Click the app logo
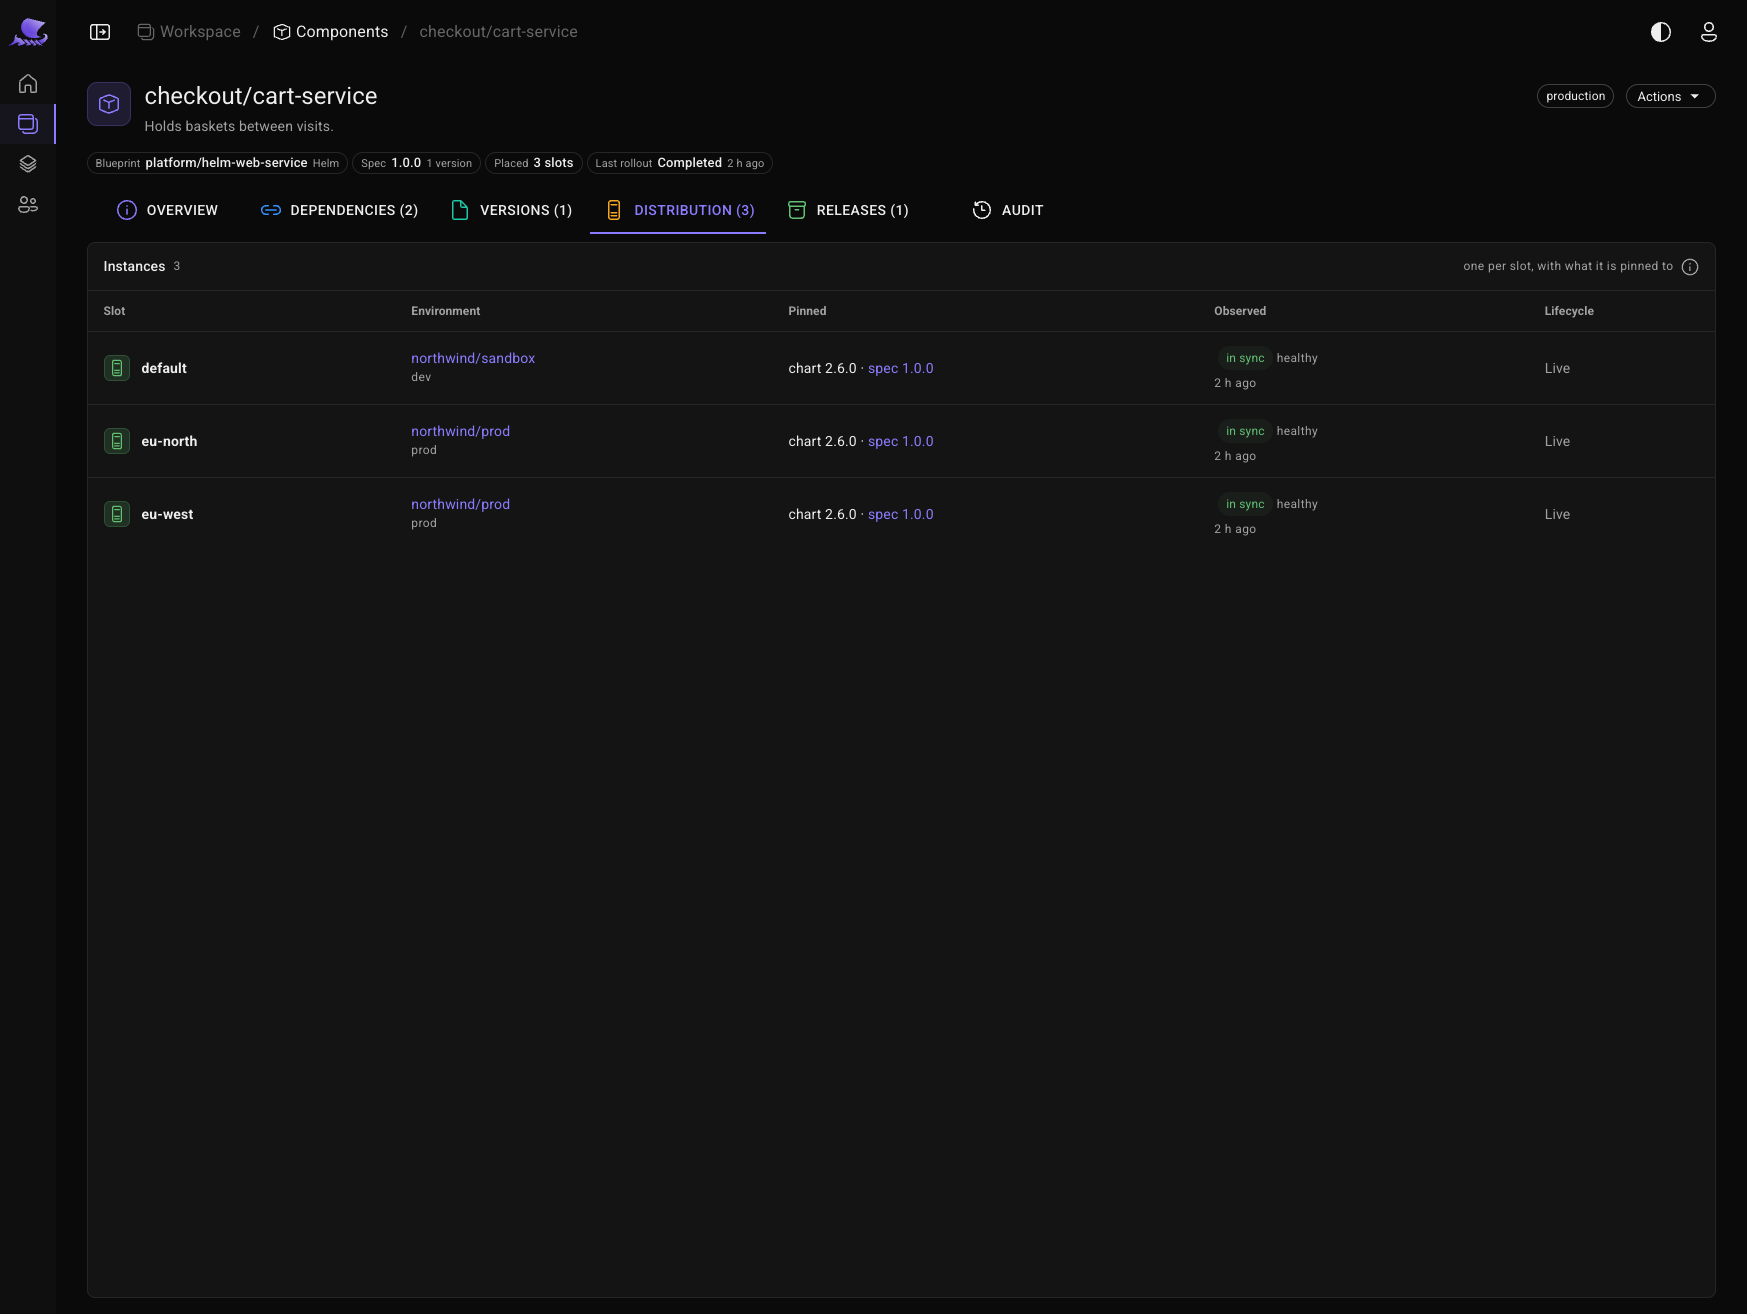 tap(29, 32)
